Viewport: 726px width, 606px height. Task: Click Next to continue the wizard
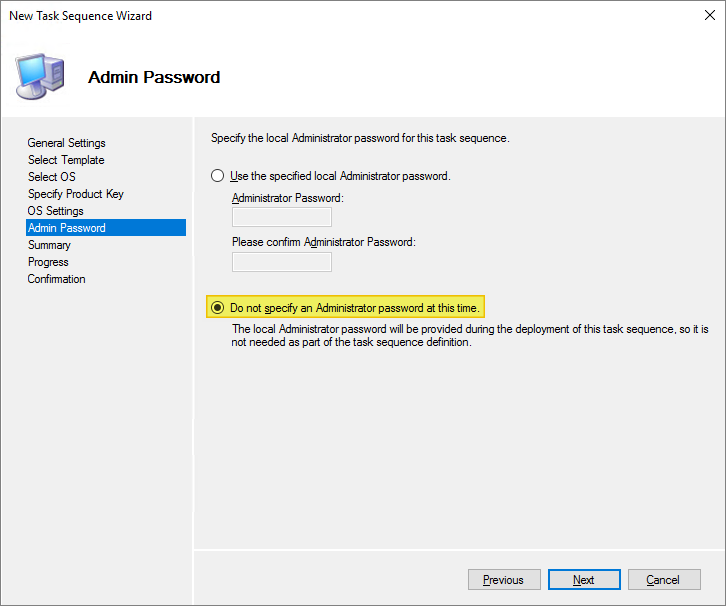pyautogui.click(x=584, y=580)
